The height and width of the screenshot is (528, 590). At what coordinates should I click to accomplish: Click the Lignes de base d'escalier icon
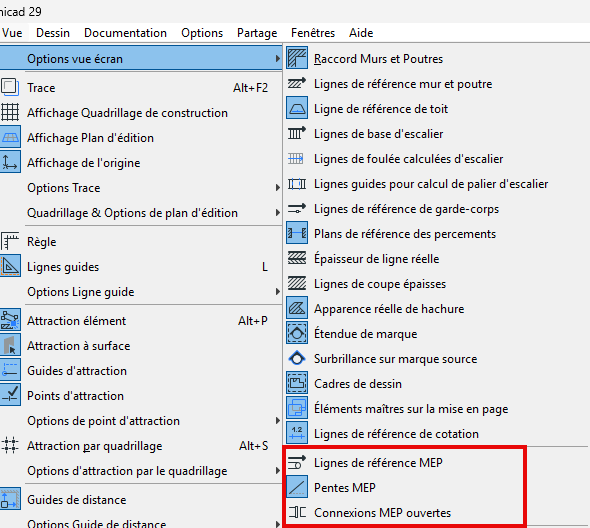coord(297,134)
